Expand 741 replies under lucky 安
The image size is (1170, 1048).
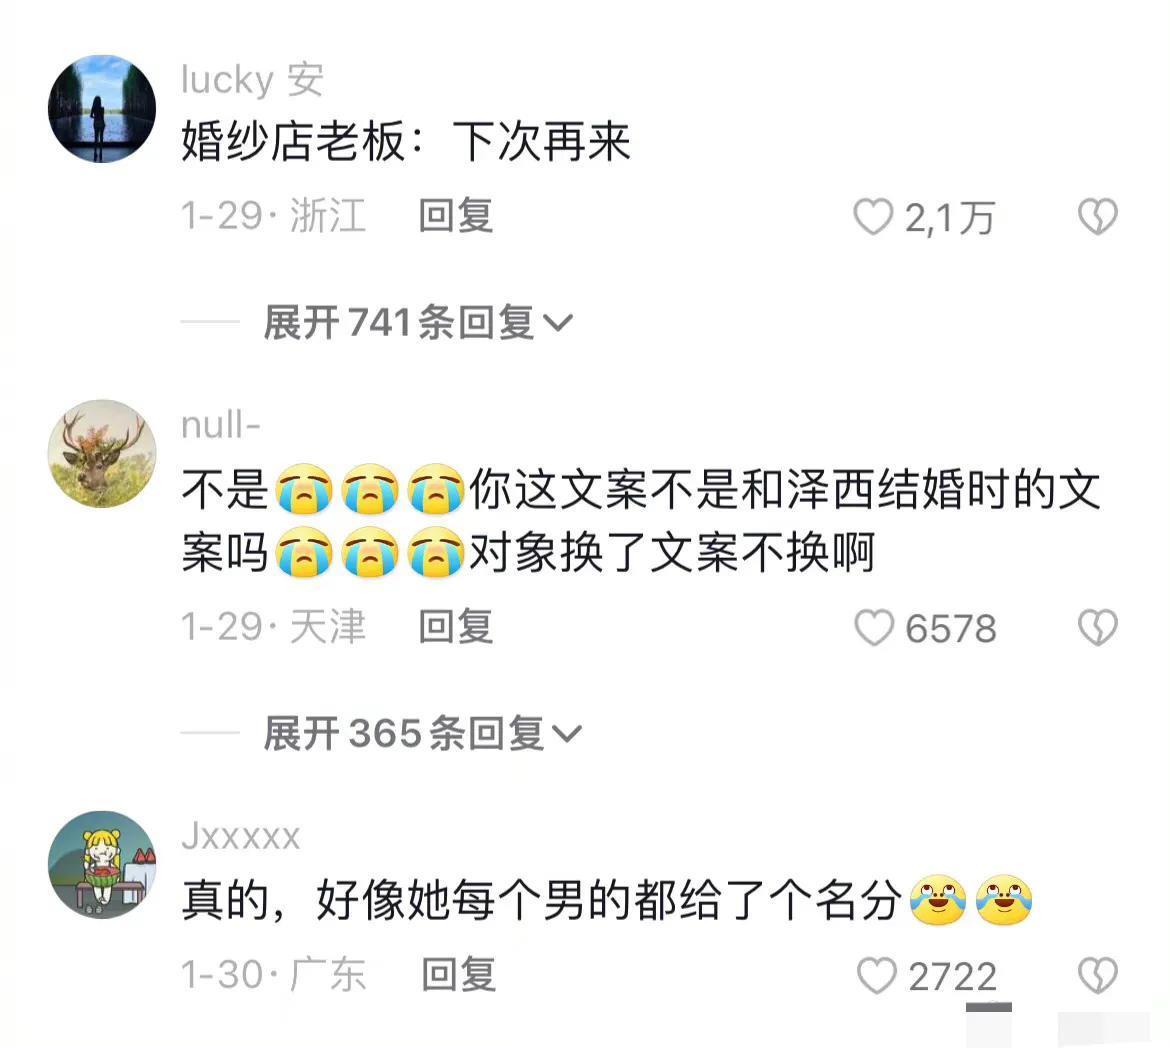[x=418, y=323]
